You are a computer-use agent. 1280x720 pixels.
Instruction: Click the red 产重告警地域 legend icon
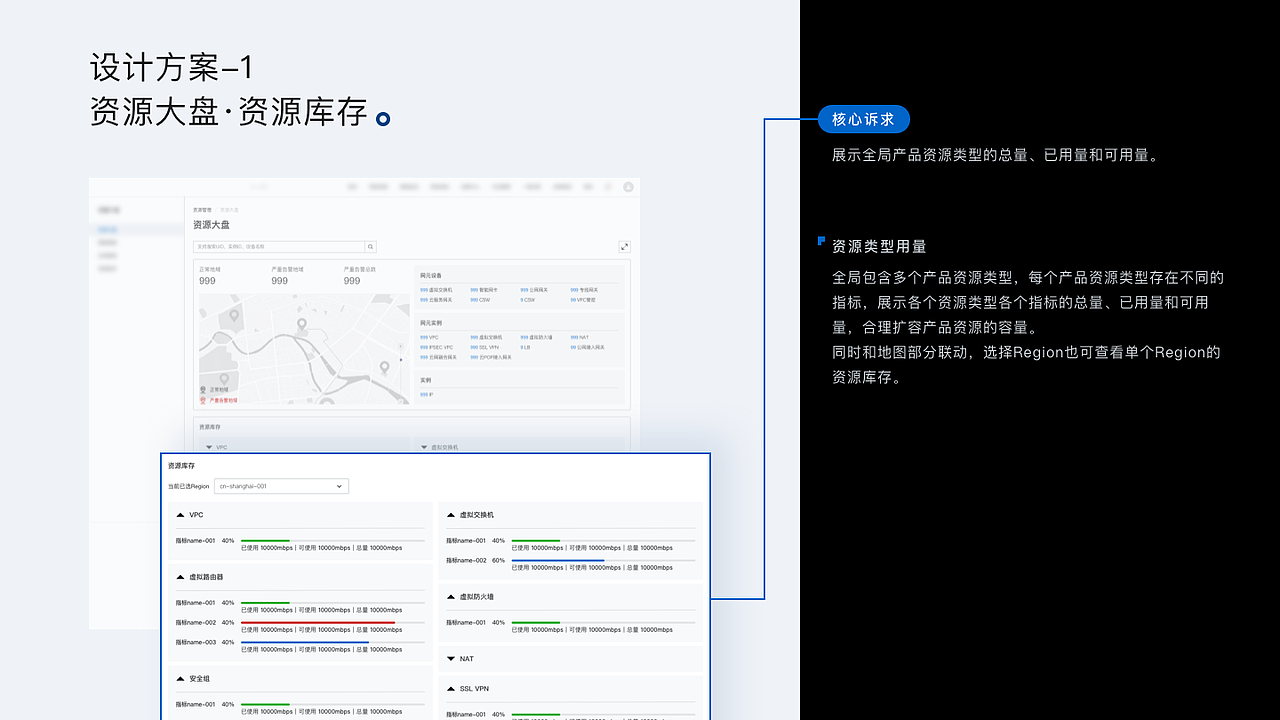click(x=202, y=400)
